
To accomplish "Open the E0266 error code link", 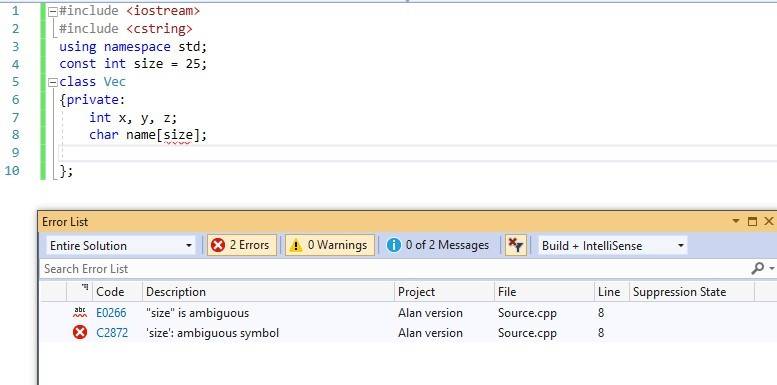I will pos(111,313).
